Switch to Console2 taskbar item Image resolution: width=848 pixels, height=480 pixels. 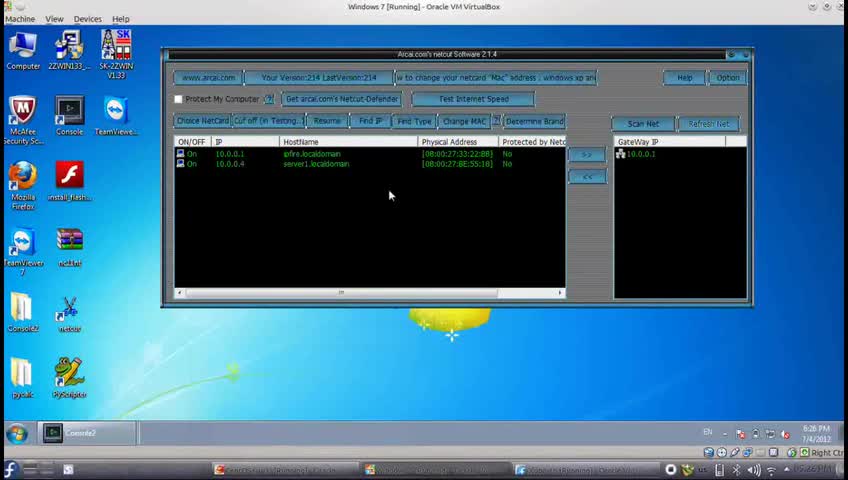click(x=87, y=433)
